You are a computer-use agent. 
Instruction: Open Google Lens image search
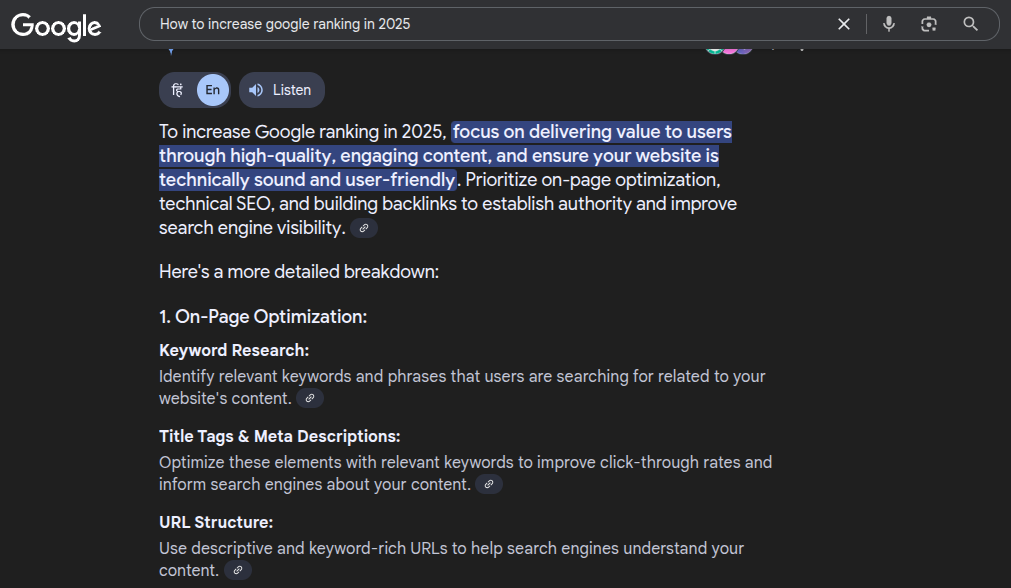click(929, 24)
